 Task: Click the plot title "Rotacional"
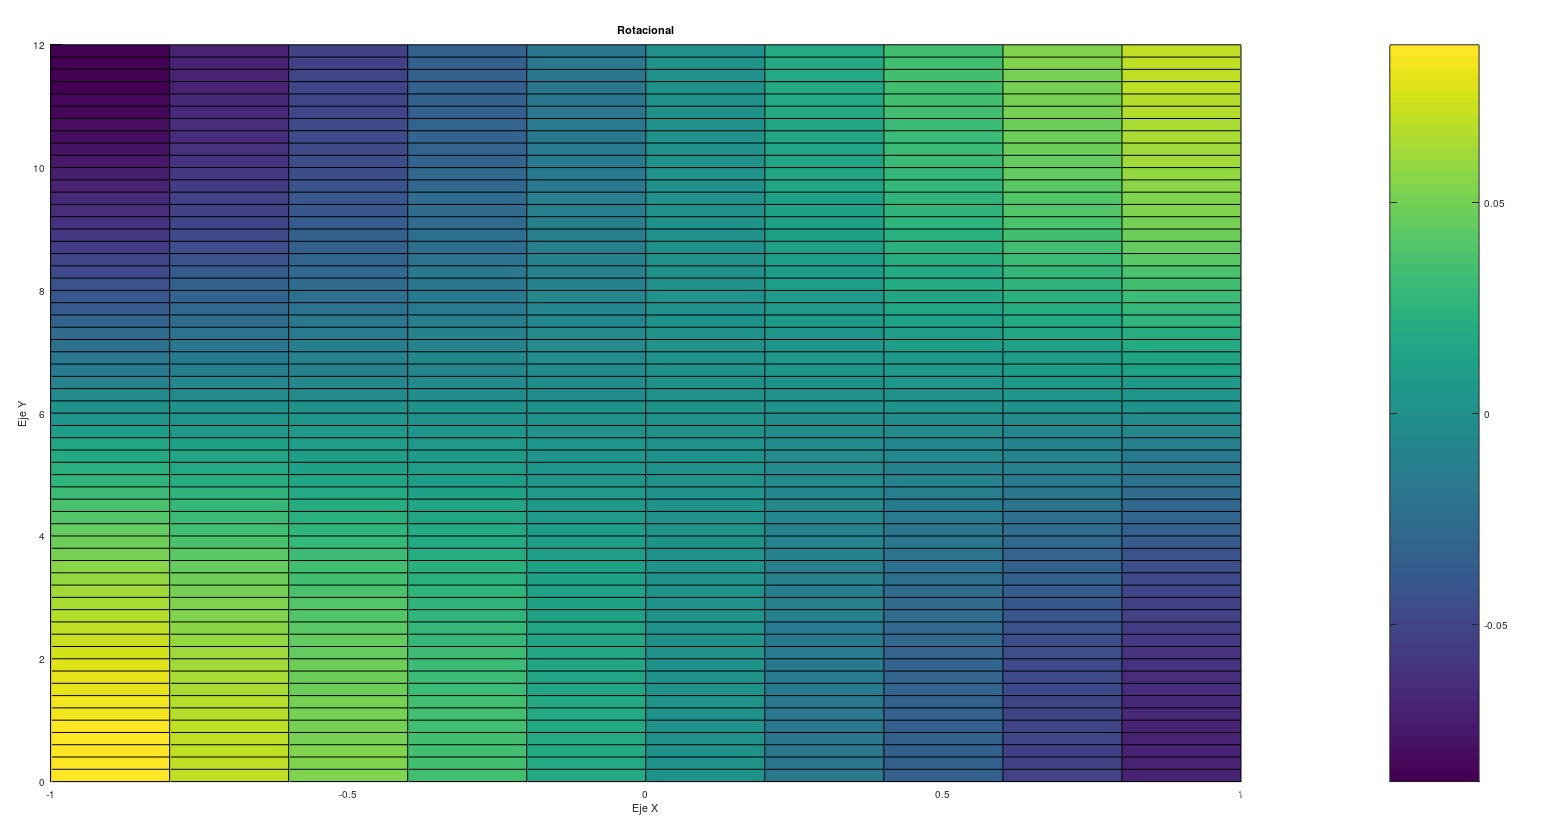(x=645, y=30)
